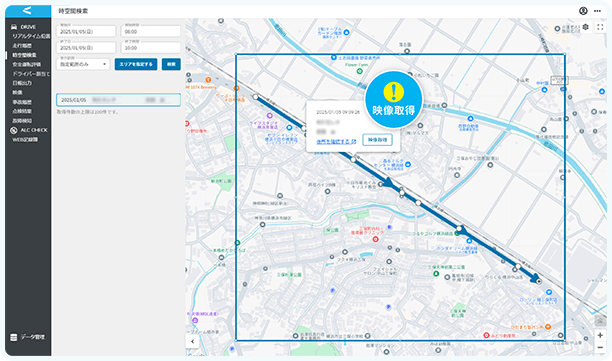Open the user account icon
The width and height of the screenshot is (612, 361).
[583, 11]
